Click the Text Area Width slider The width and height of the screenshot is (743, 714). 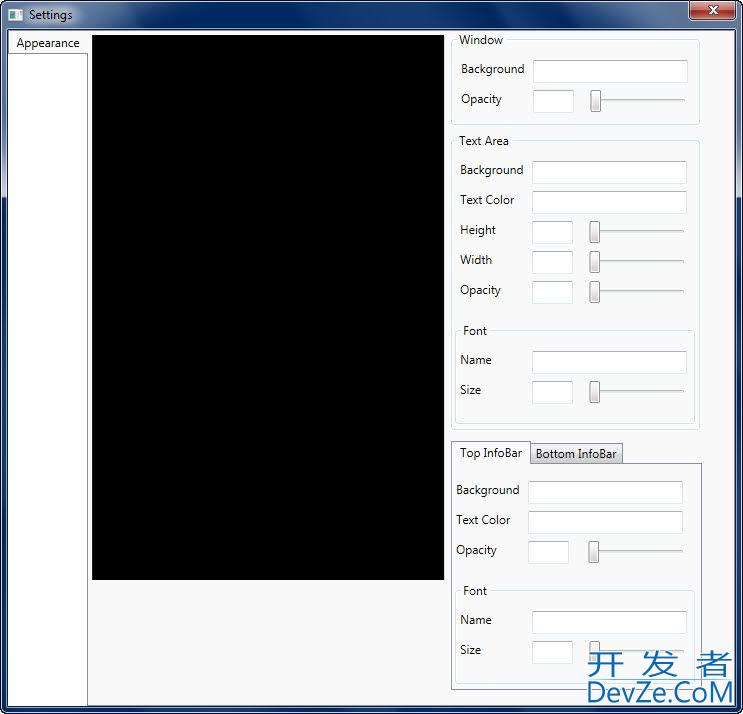(636, 262)
